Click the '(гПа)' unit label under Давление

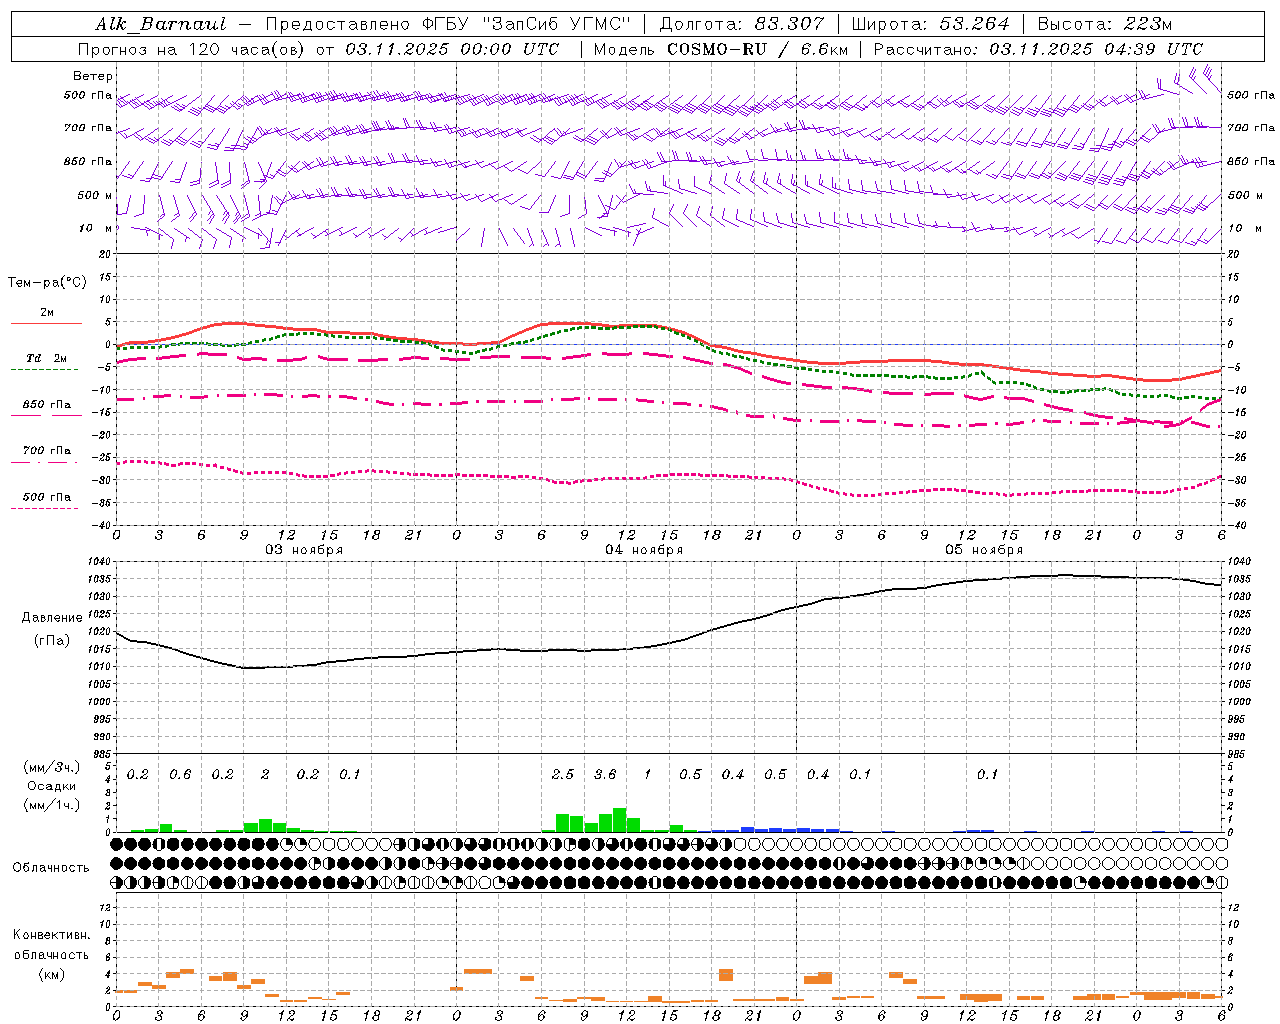(51, 640)
